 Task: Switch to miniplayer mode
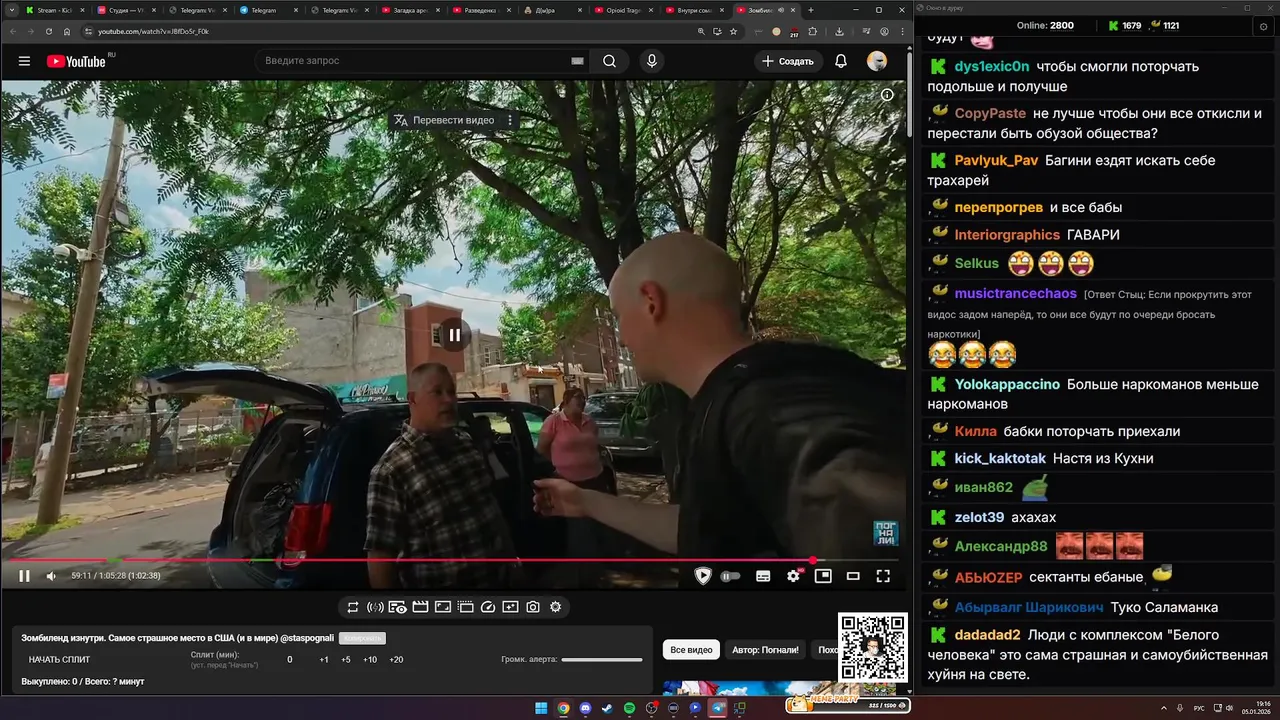pos(823,576)
